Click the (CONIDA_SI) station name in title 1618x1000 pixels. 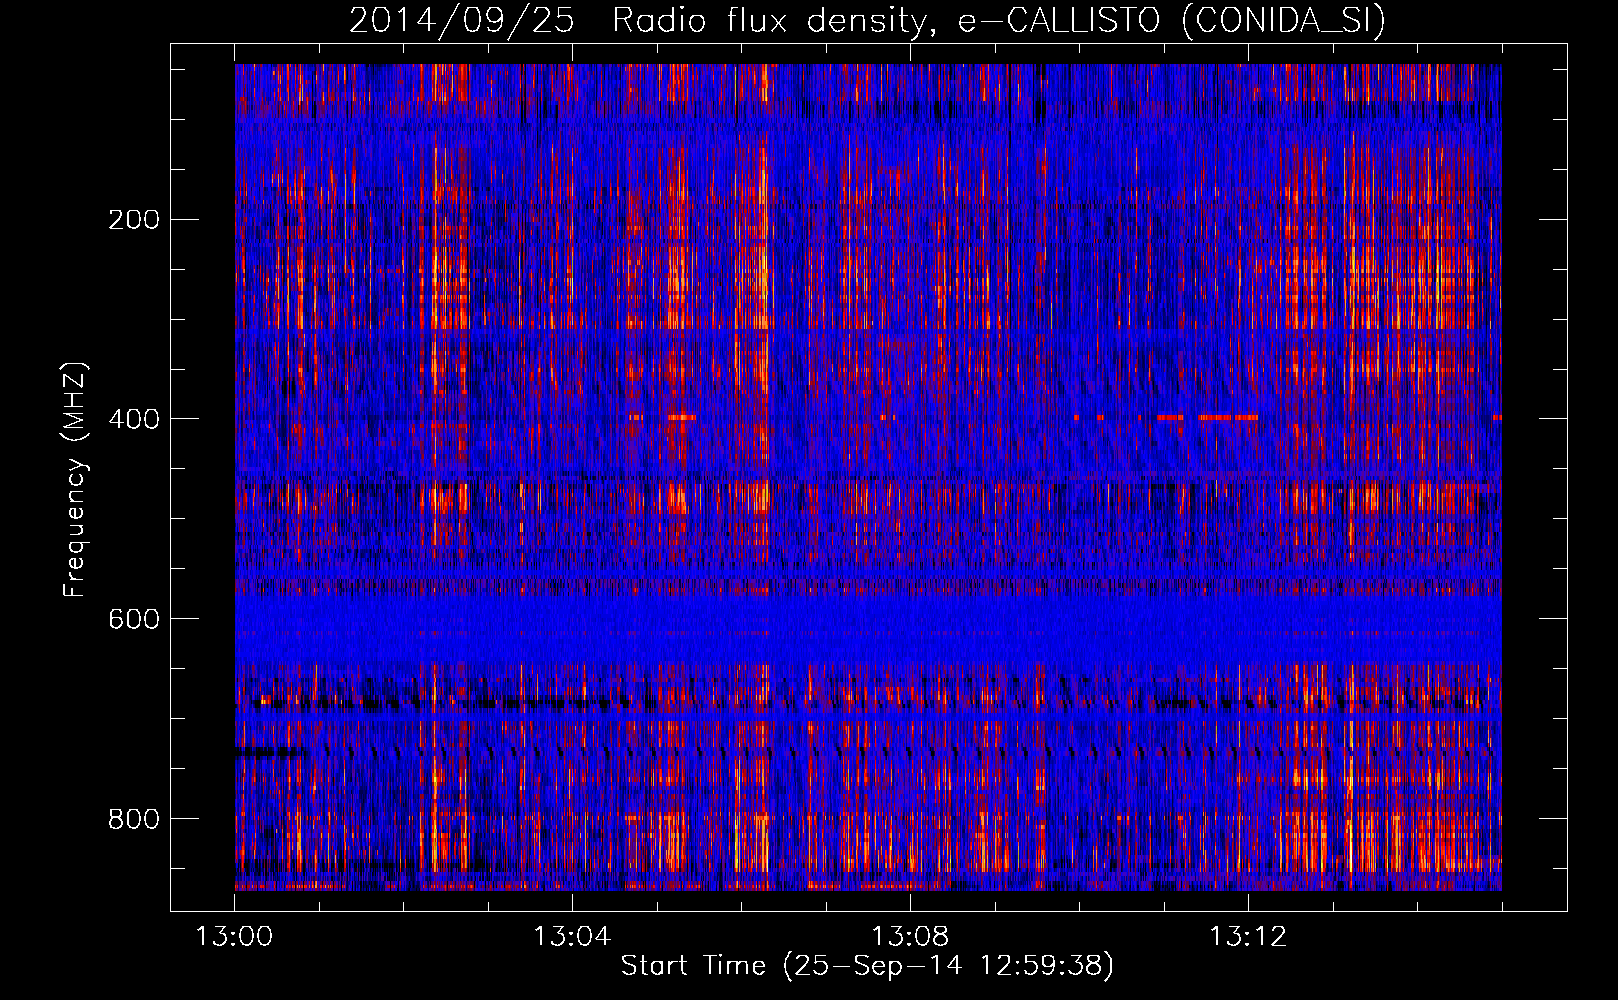coord(1284,21)
